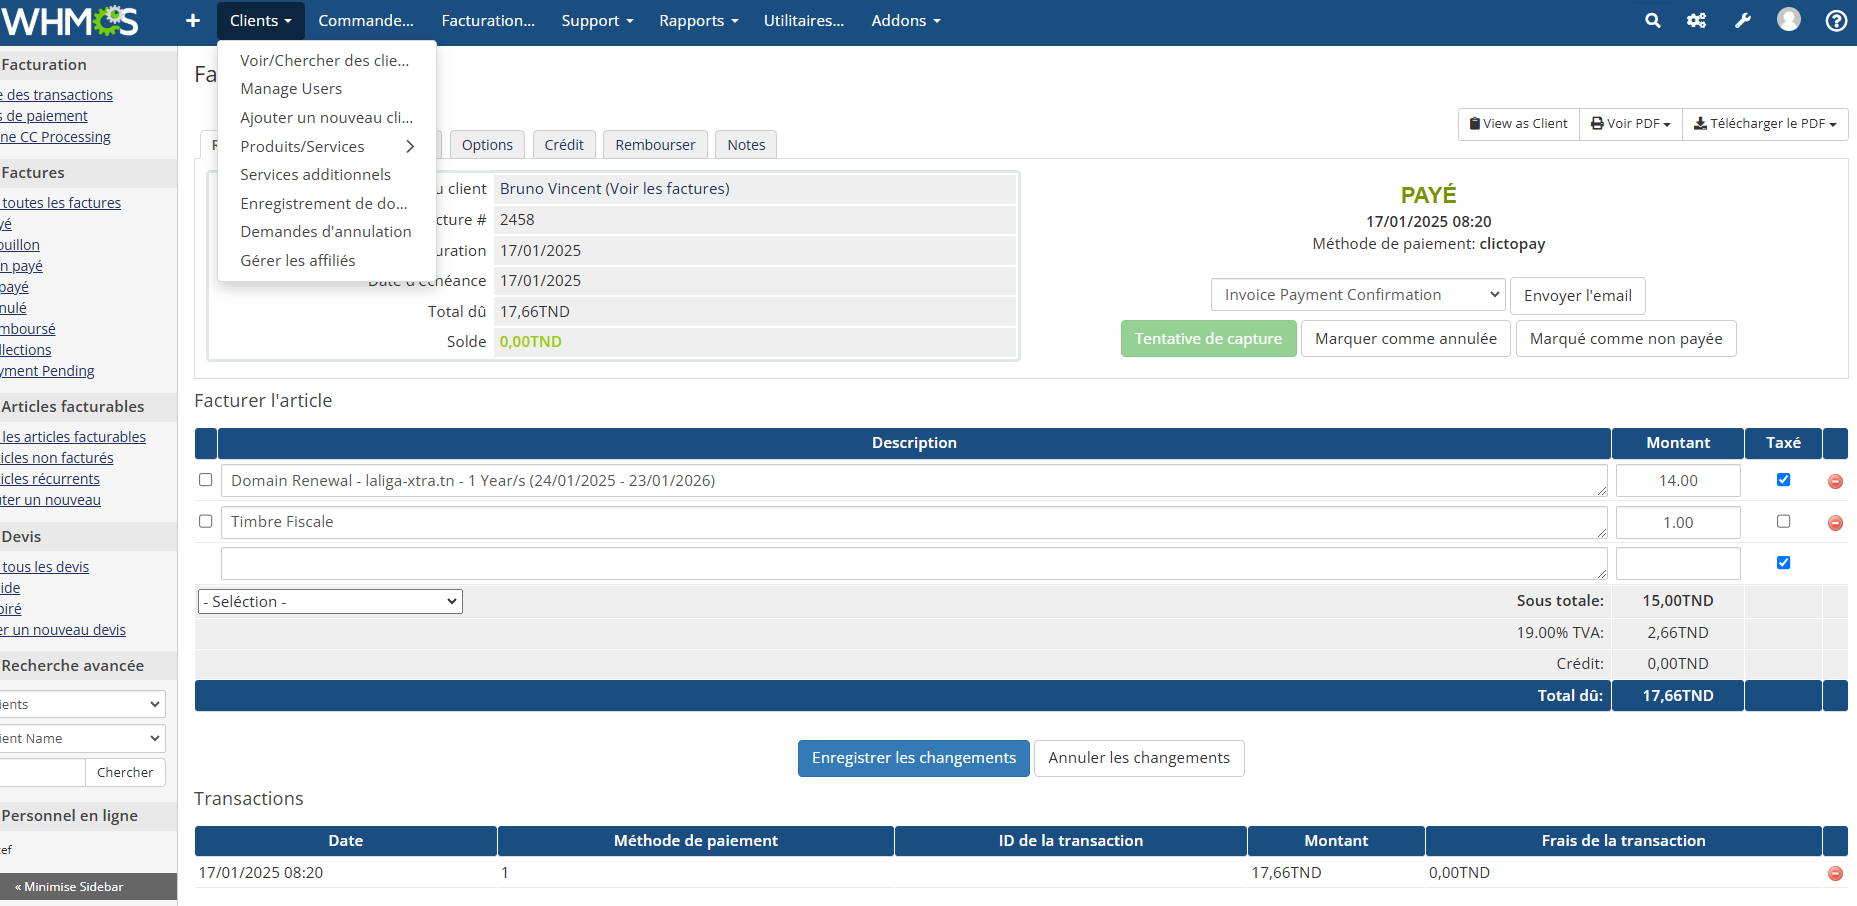Click the user avatar icon
Viewport: 1857px width, 906px height.
[x=1788, y=20]
